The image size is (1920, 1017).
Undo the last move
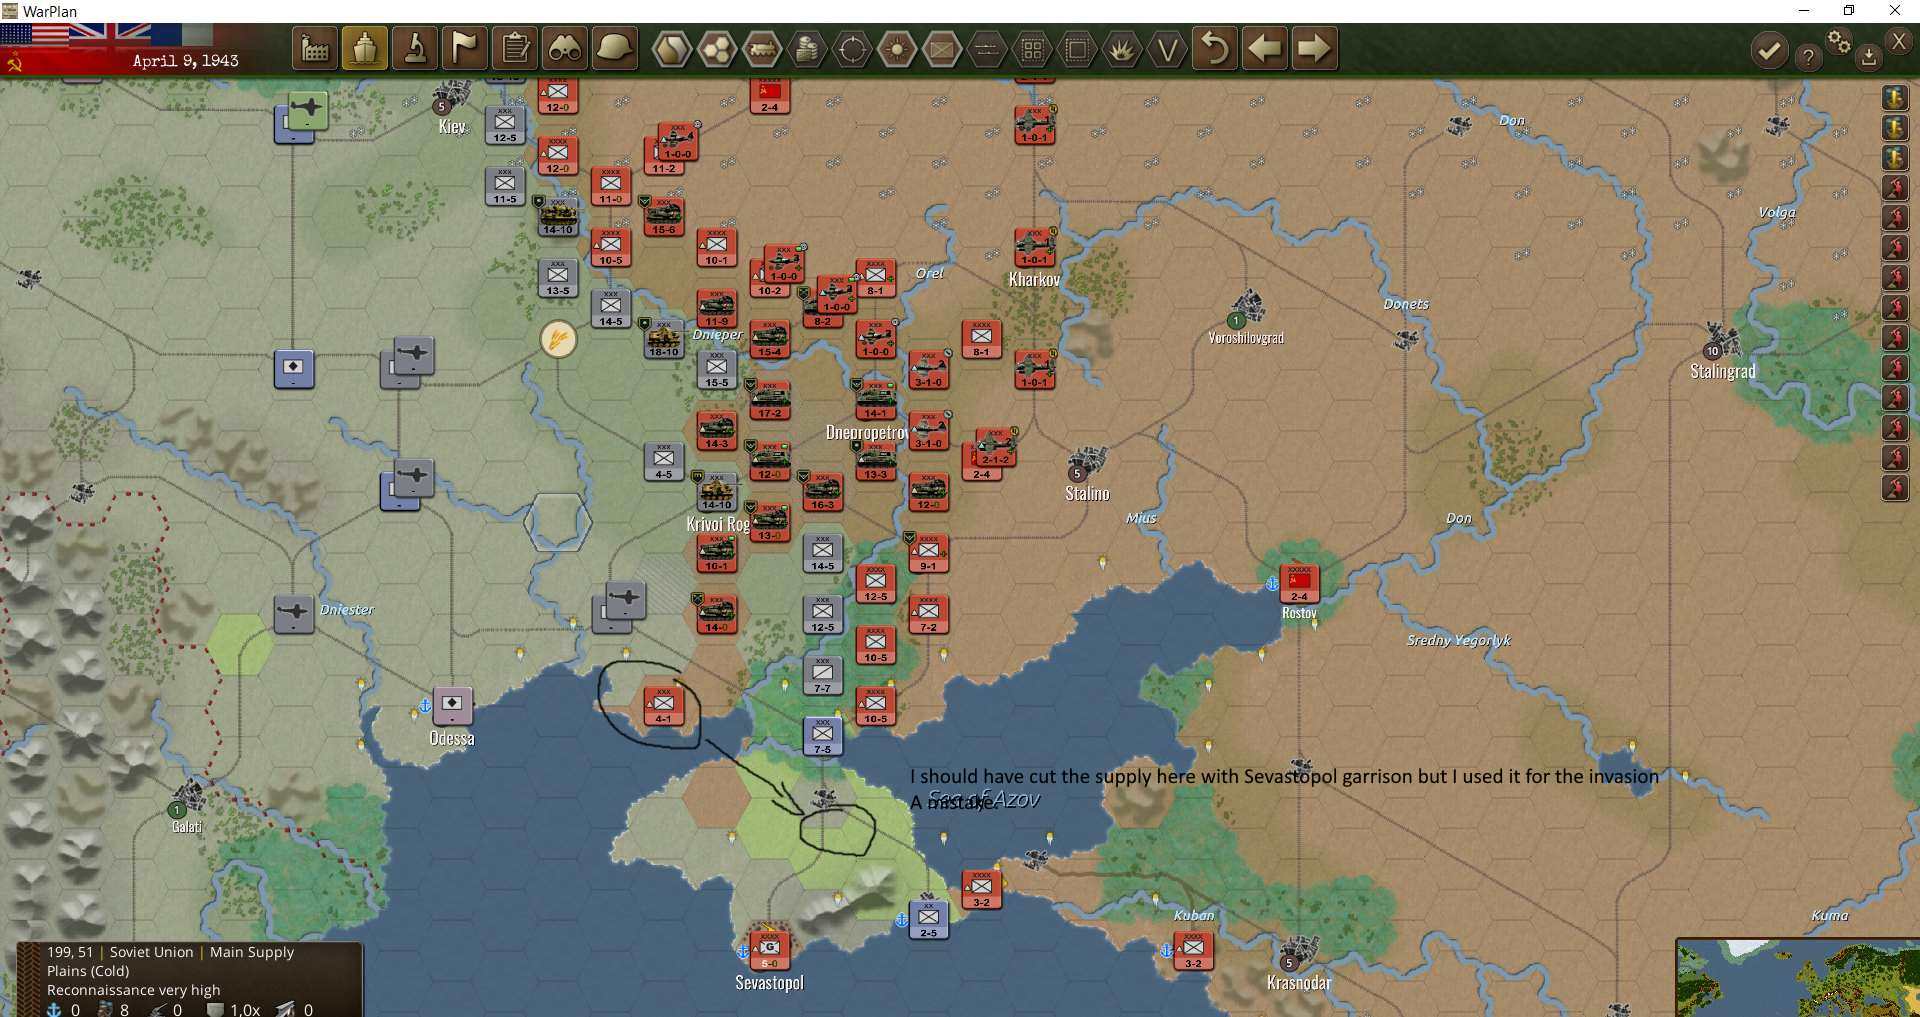point(1215,48)
